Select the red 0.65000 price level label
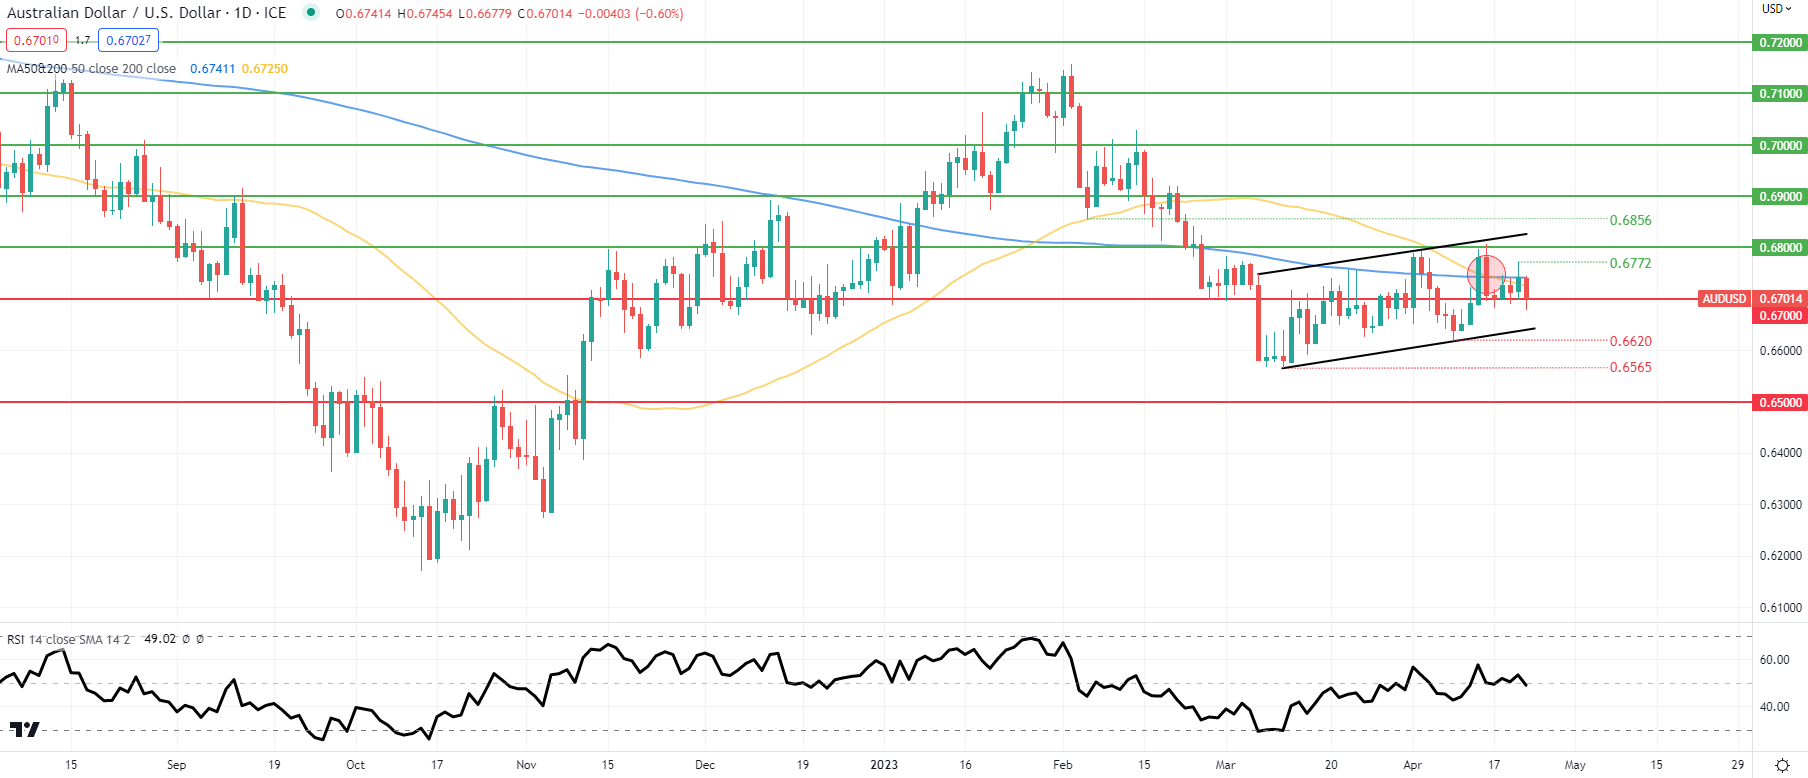This screenshot has width=1808, height=778. click(1780, 403)
